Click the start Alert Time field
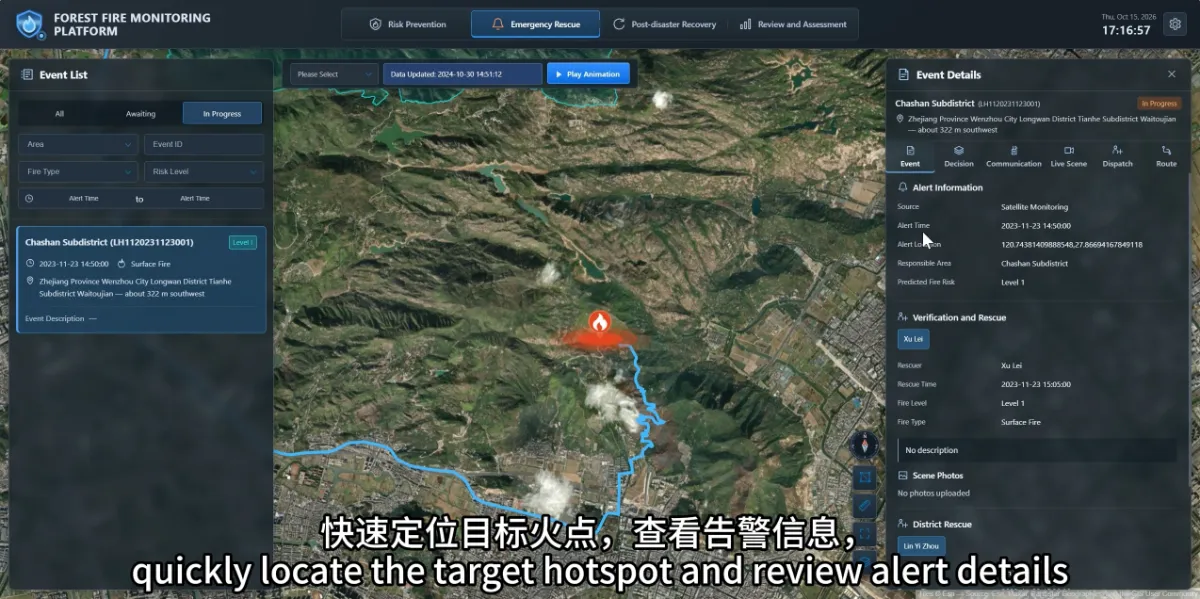The image size is (1200, 599). coord(84,198)
